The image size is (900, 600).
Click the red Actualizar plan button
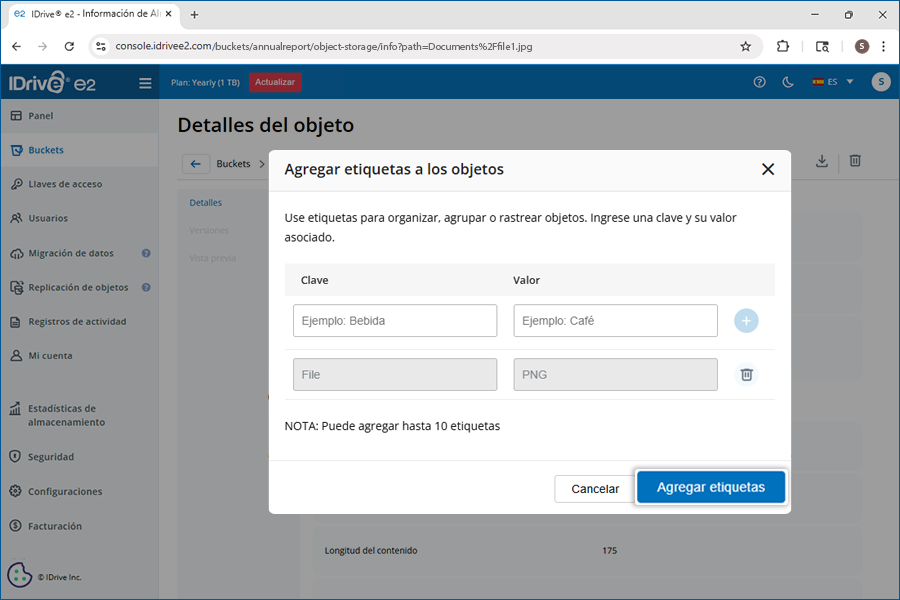coord(275,82)
